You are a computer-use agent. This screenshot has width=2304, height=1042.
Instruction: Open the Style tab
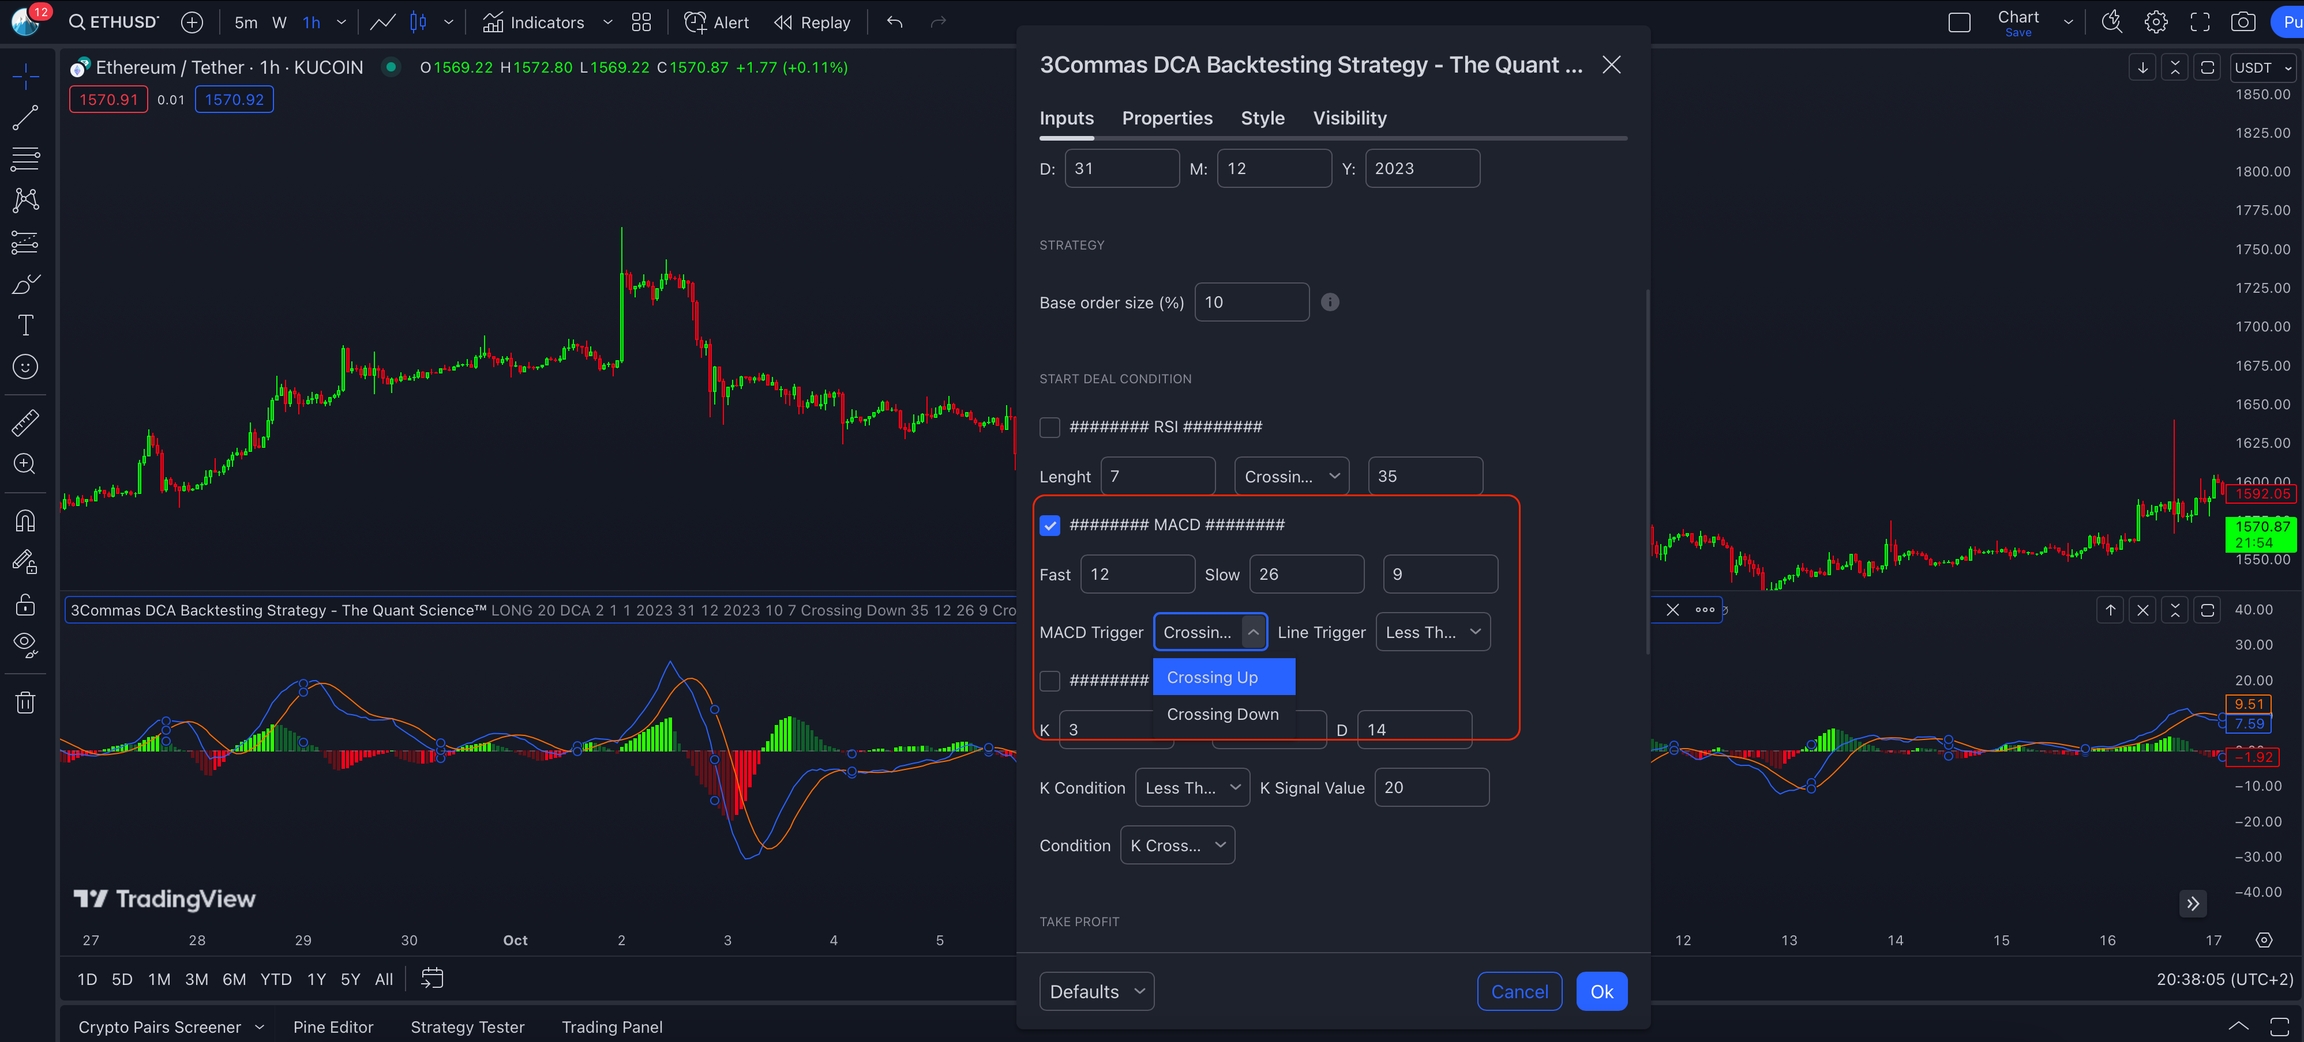[1262, 118]
